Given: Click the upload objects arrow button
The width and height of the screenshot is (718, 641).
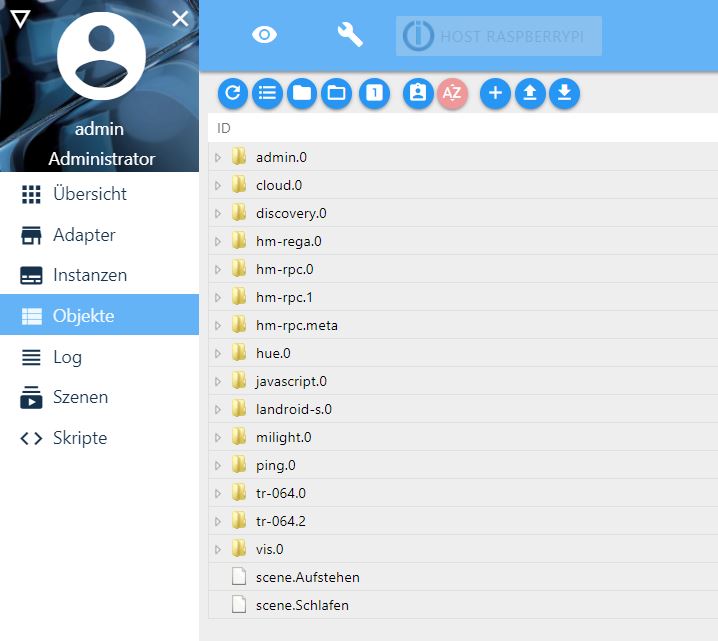Looking at the screenshot, I should click(530, 93).
